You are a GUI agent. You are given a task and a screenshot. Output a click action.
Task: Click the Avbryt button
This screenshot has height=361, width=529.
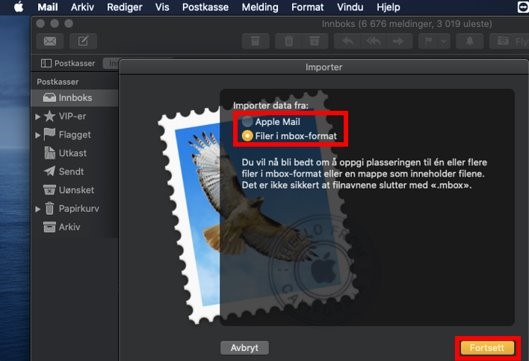(x=245, y=348)
